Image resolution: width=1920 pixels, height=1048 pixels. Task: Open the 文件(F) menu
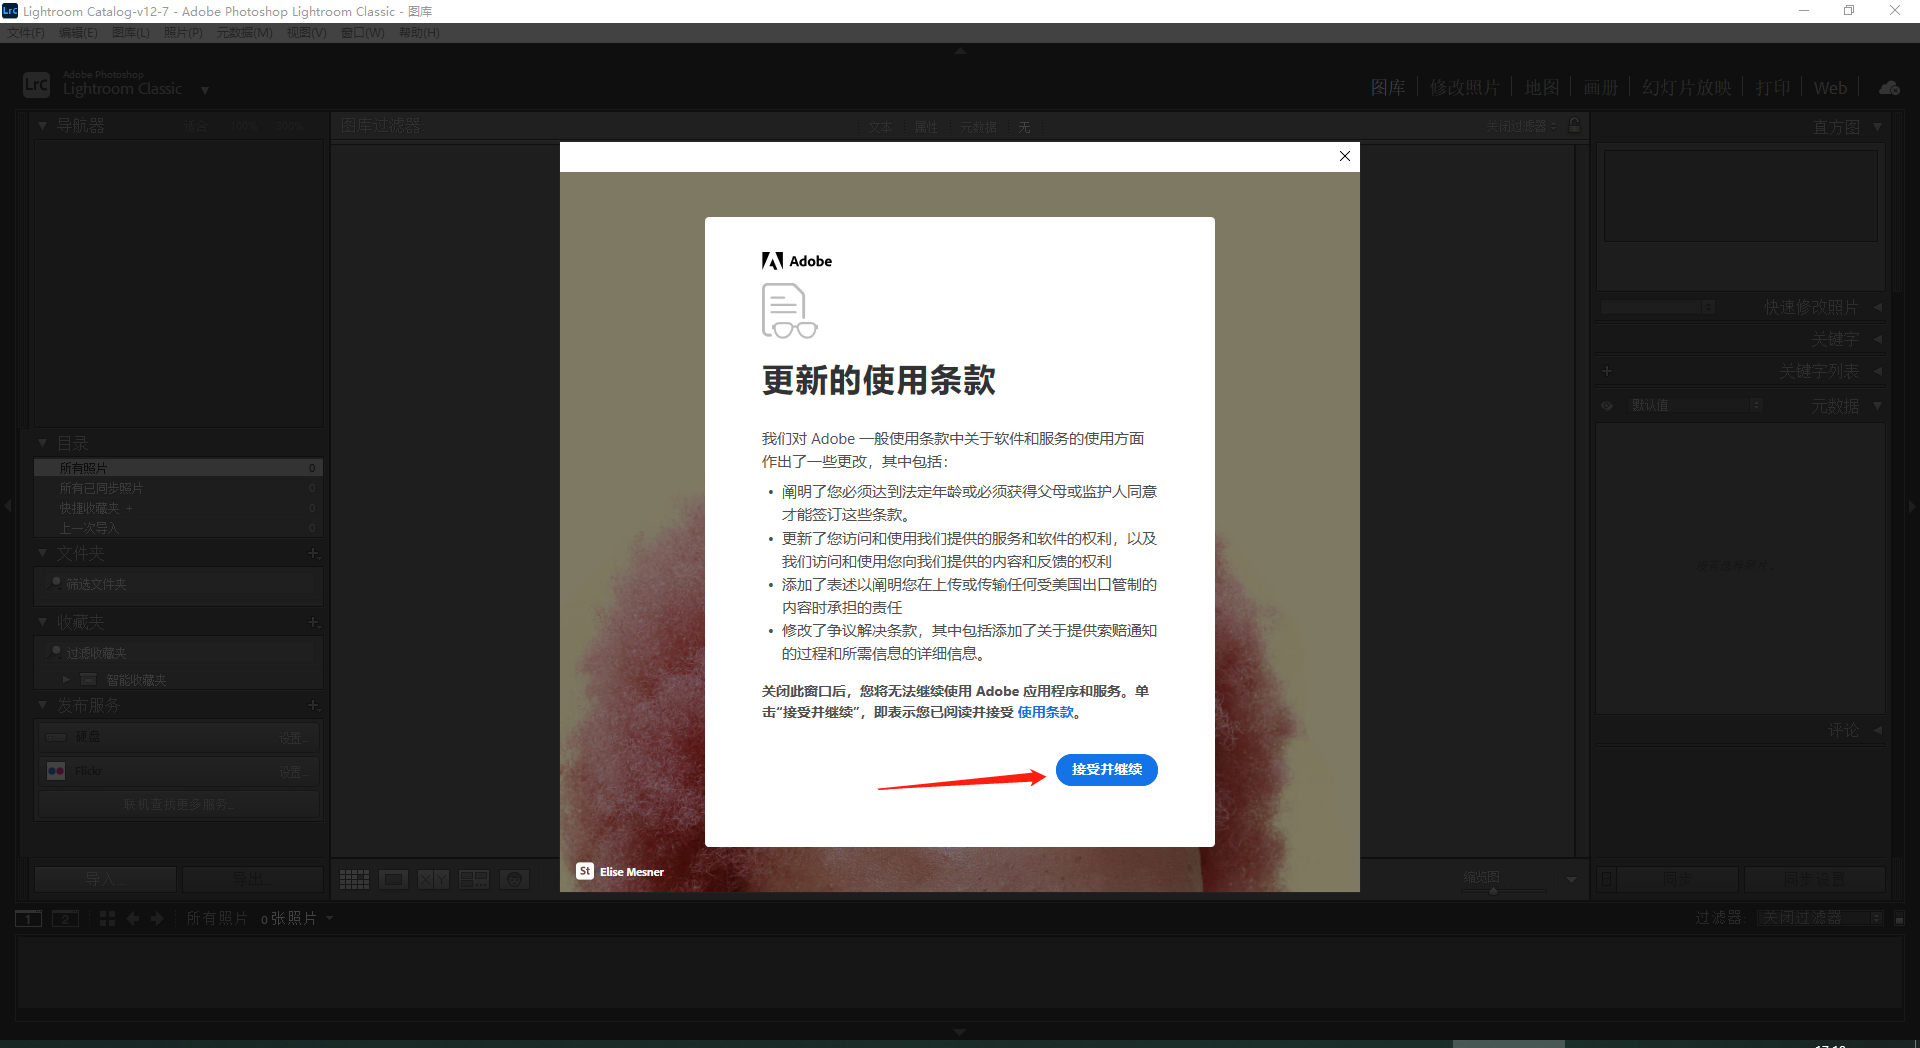[x=26, y=33]
